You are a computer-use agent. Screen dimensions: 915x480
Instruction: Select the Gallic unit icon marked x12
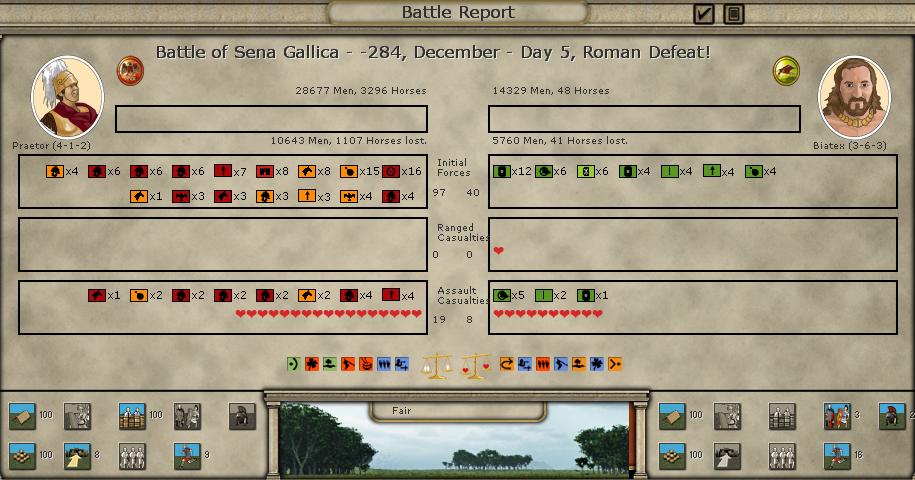point(502,171)
